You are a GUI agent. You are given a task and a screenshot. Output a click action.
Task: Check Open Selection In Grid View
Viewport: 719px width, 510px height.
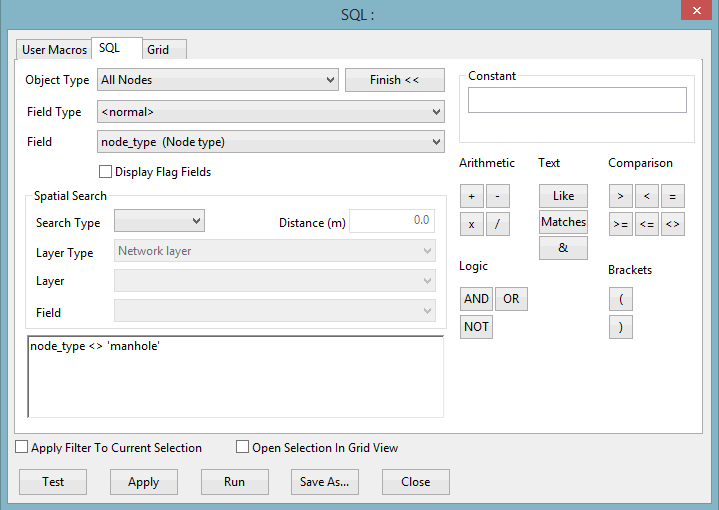[243, 447]
